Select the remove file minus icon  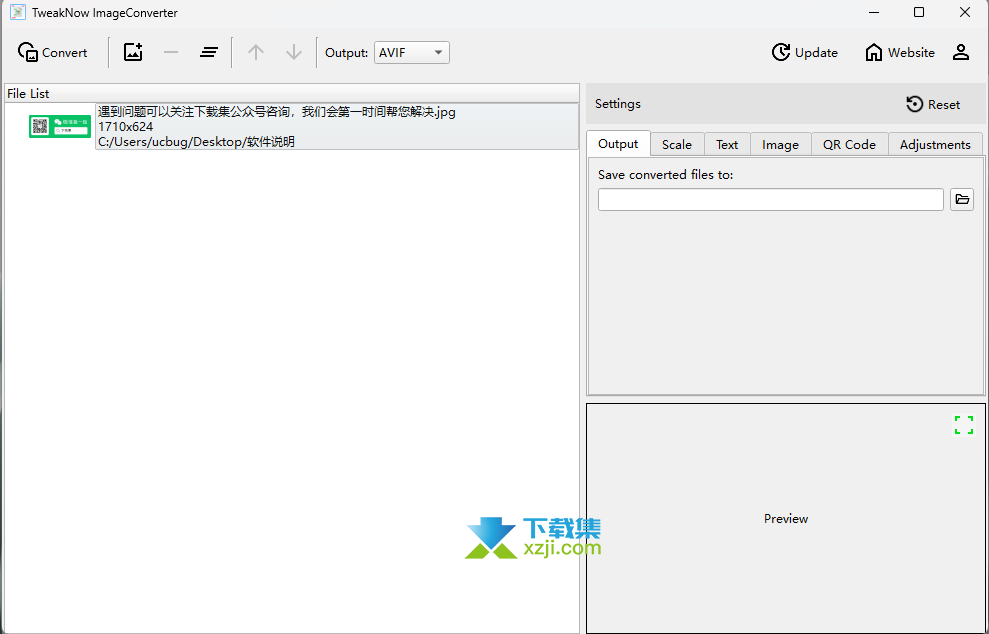[170, 52]
